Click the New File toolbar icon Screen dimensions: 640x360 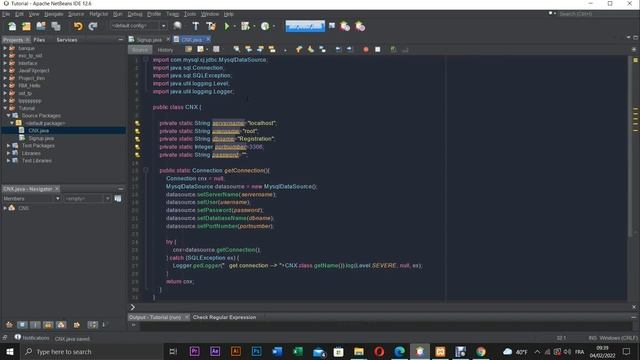[x=12, y=27]
